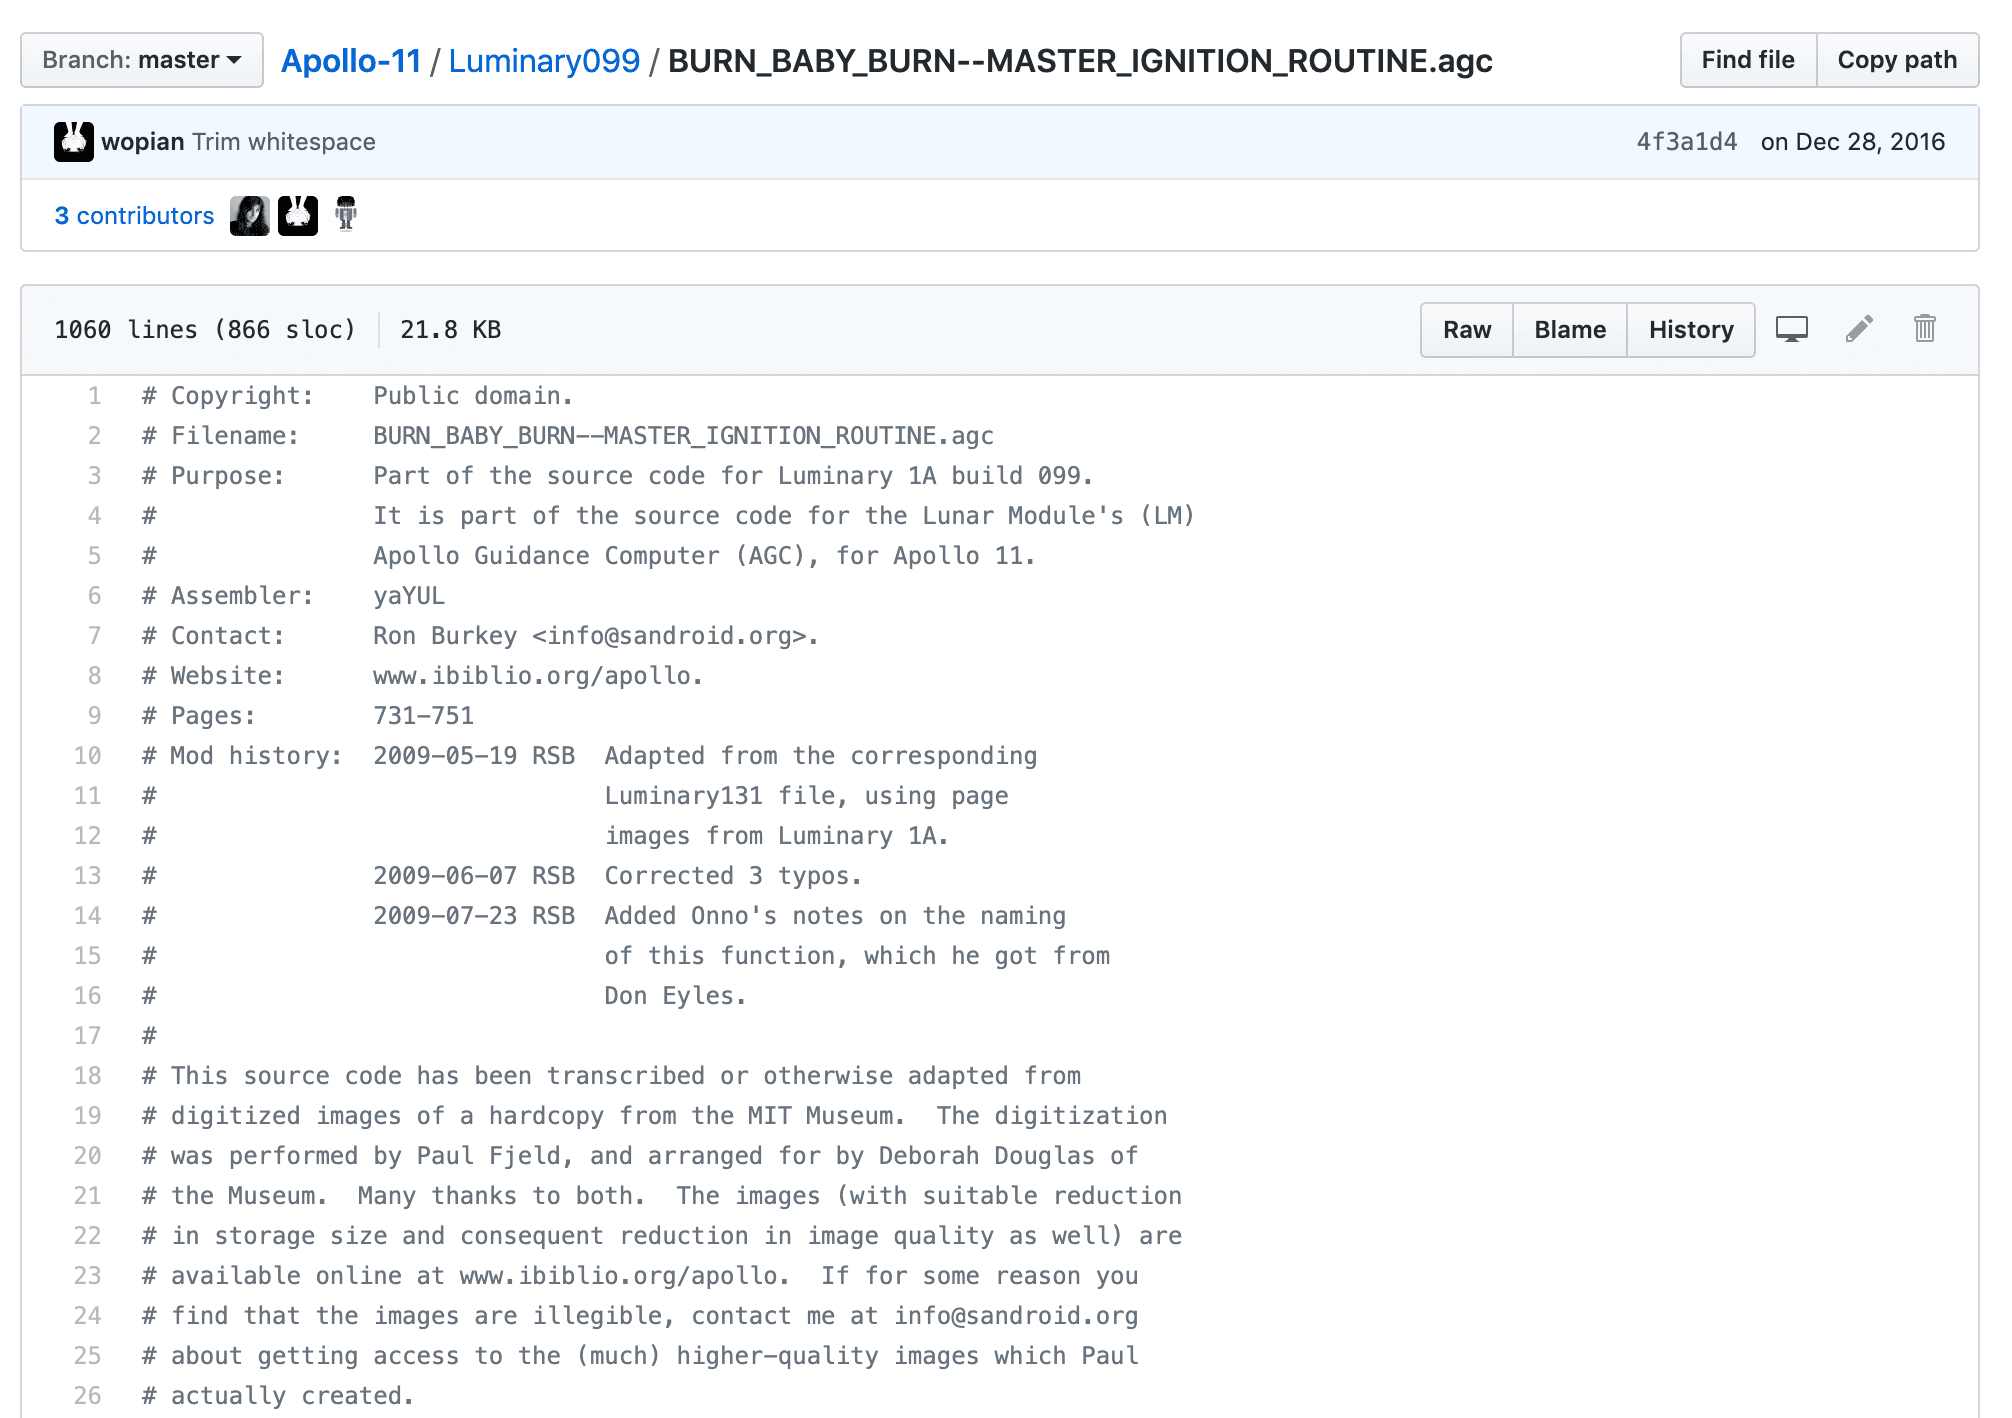Image resolution: width=2012 pixels, height=1418 pixels.
Task: Click first contributor avatar photo
Action: [x=249, y=216]
